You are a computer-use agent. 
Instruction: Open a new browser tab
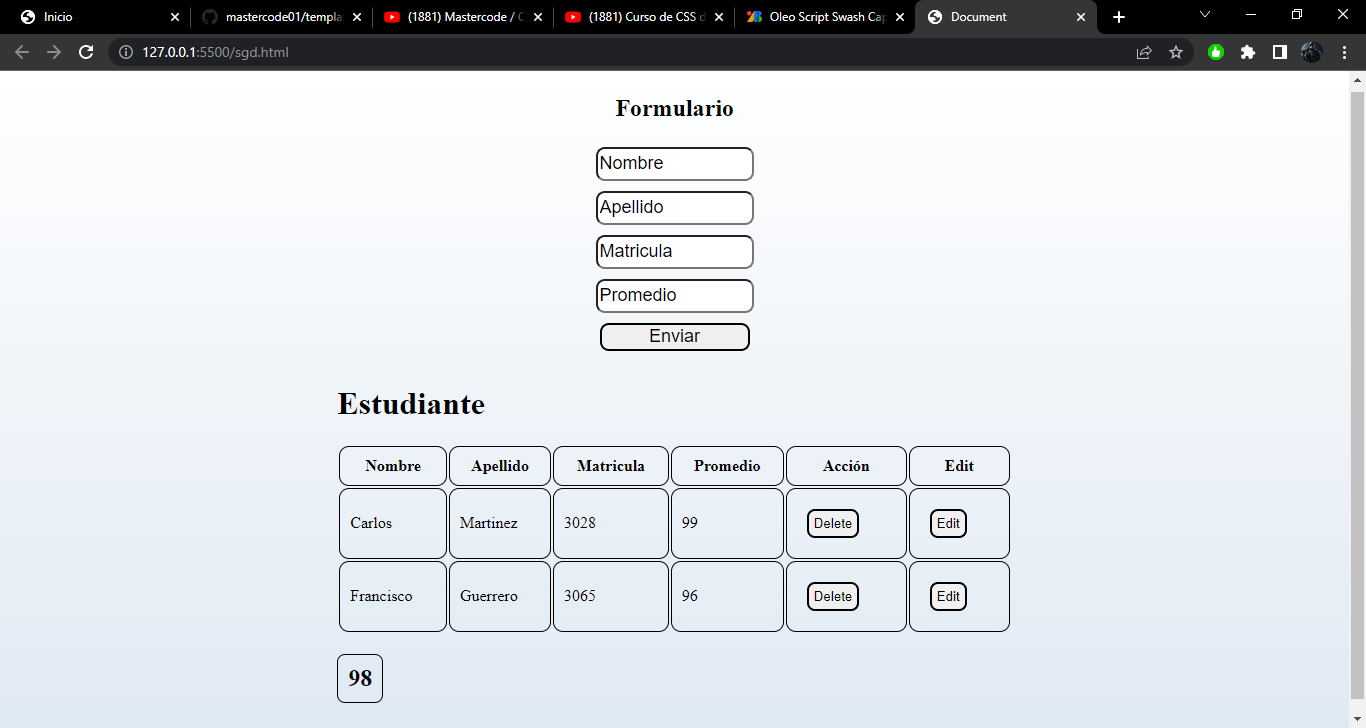1118,17
